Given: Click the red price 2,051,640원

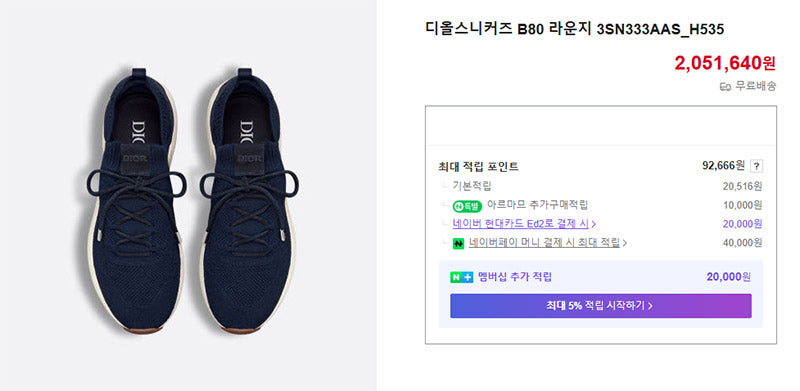Looking at the screenshot, I should point(725,63).
